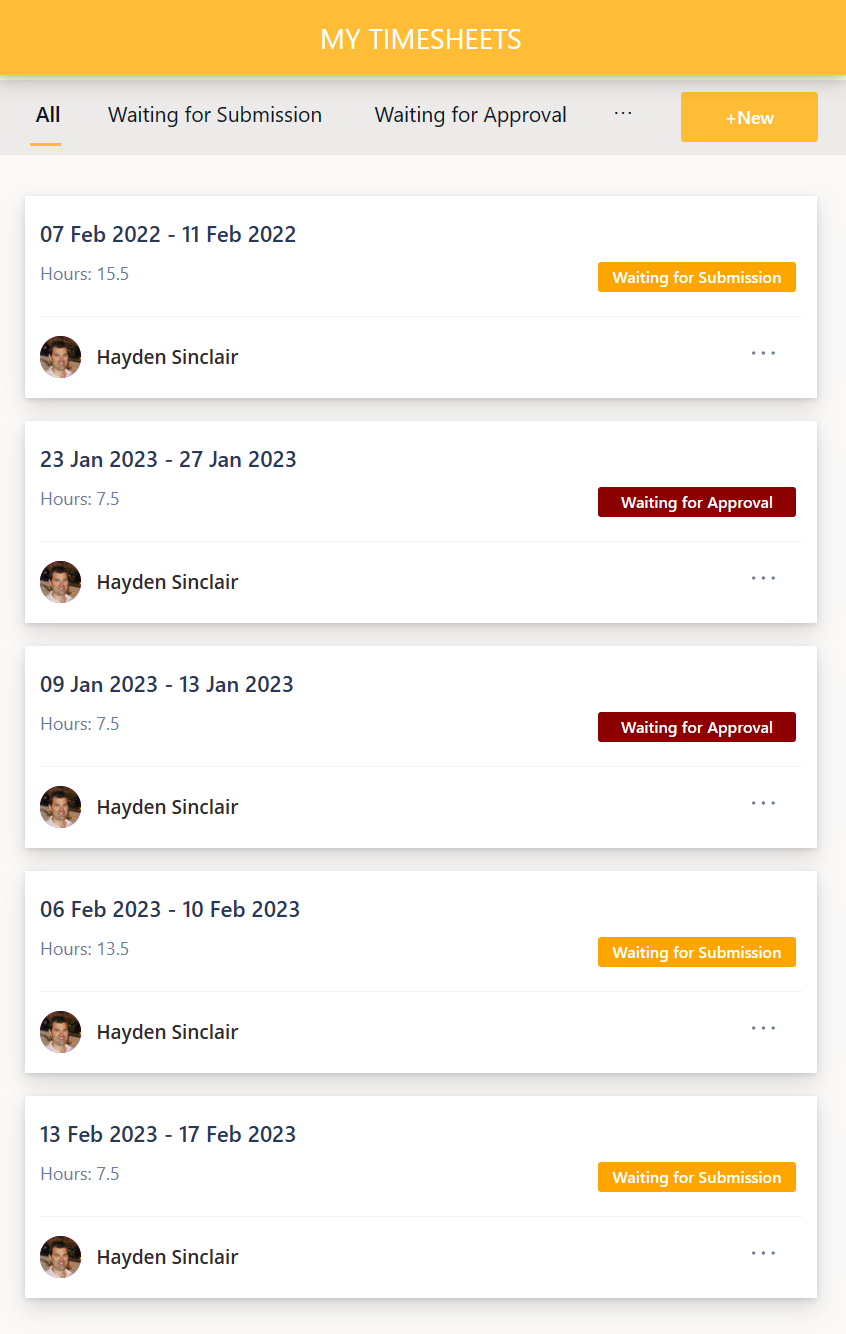The height and width of the screenshot is (1334, 846).
Task: Switch to Waiting for Submission tab
Action: pos(215,115)
